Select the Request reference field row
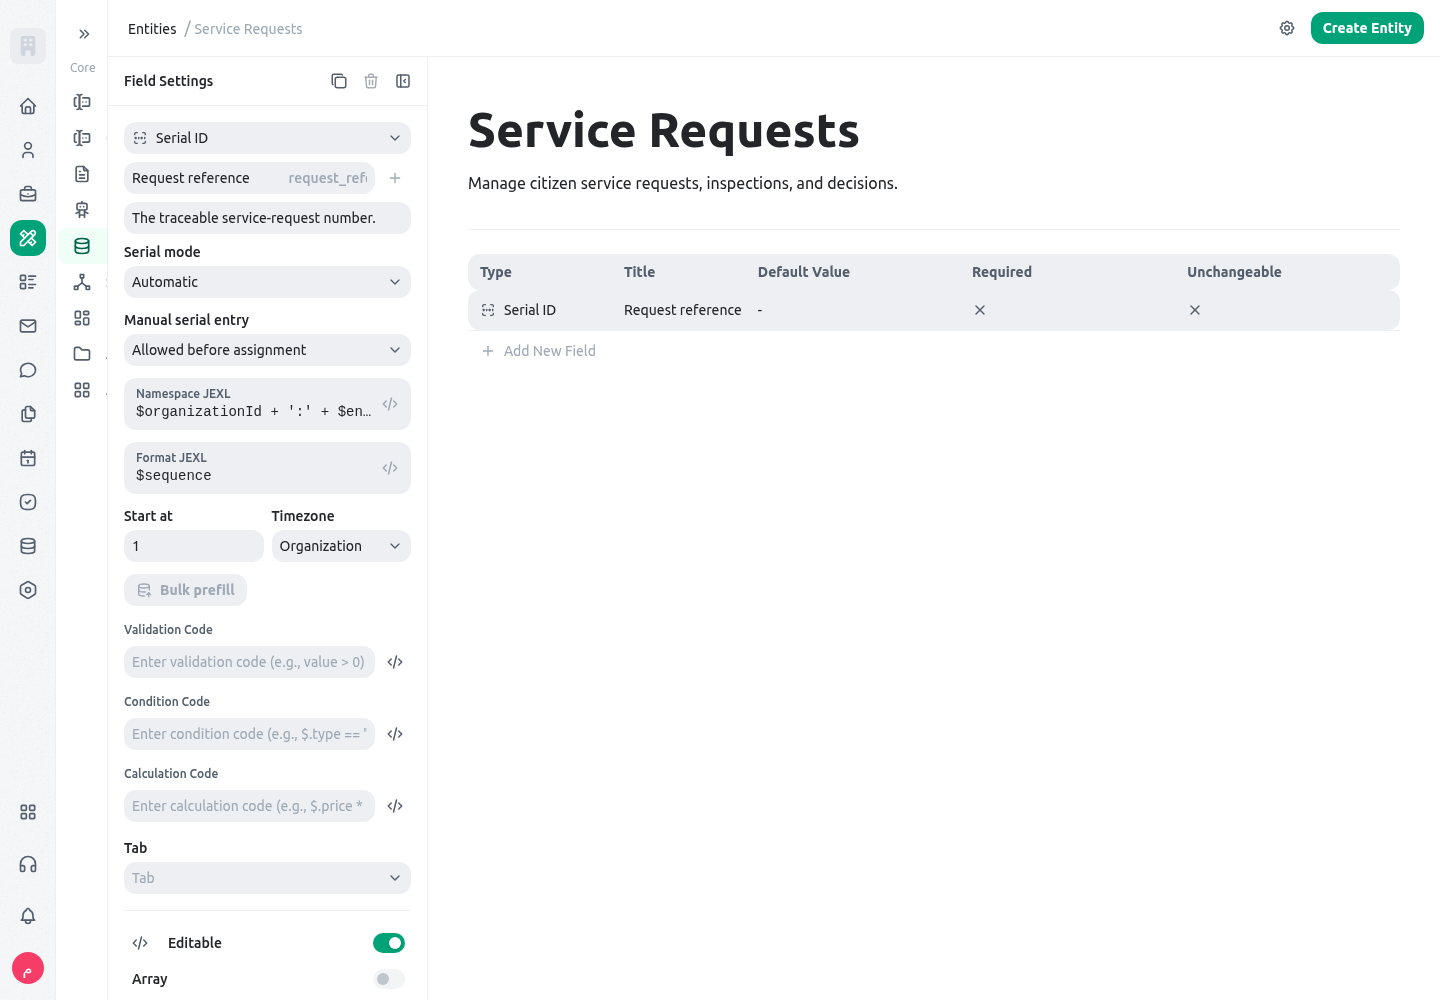Image resolution: width=1440 pixels, height=1000 pixels. [934, 310]
